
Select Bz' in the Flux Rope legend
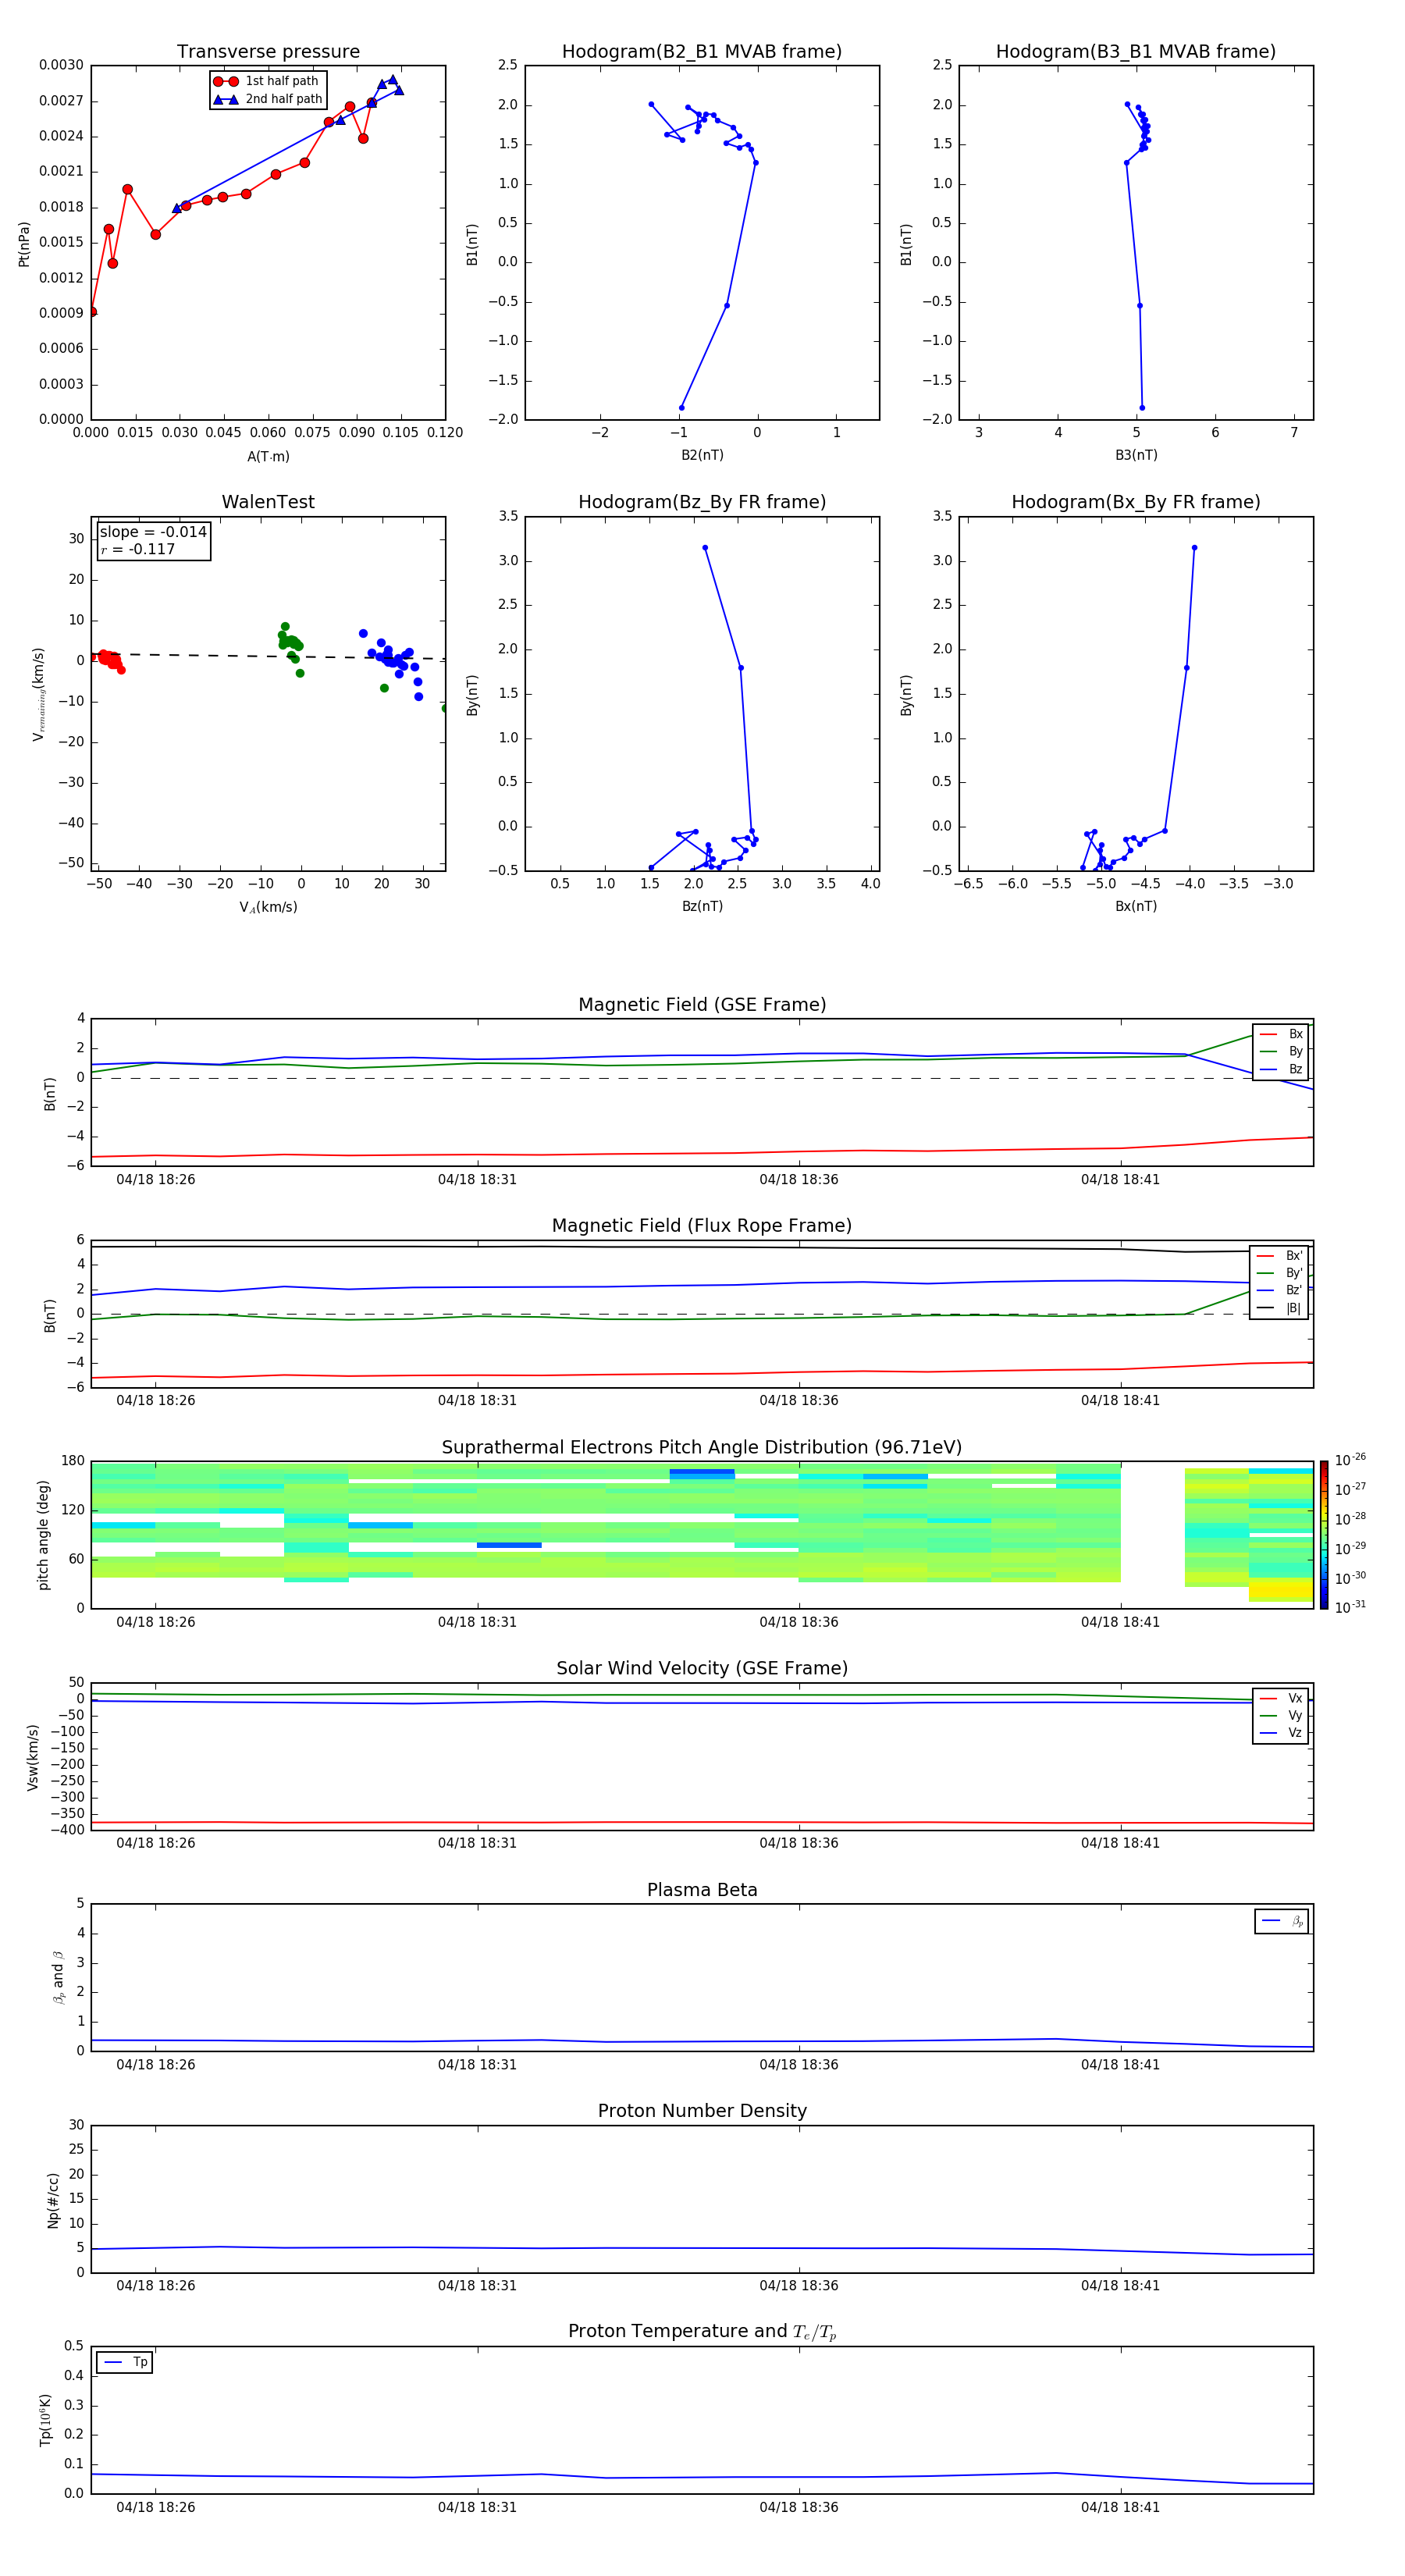[x=1280, y=1291]
